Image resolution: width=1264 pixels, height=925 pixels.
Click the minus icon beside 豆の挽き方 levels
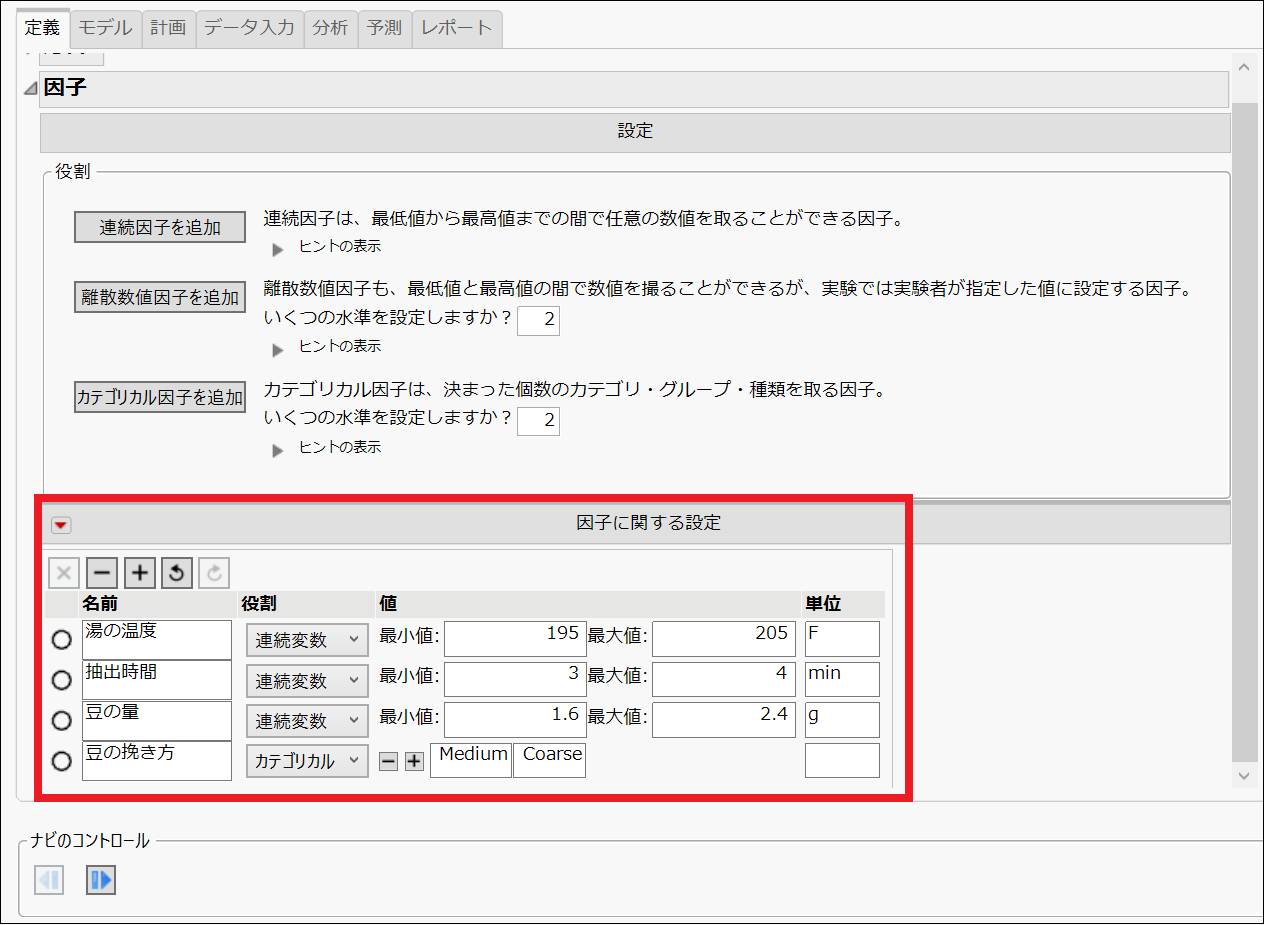[389, 760]
